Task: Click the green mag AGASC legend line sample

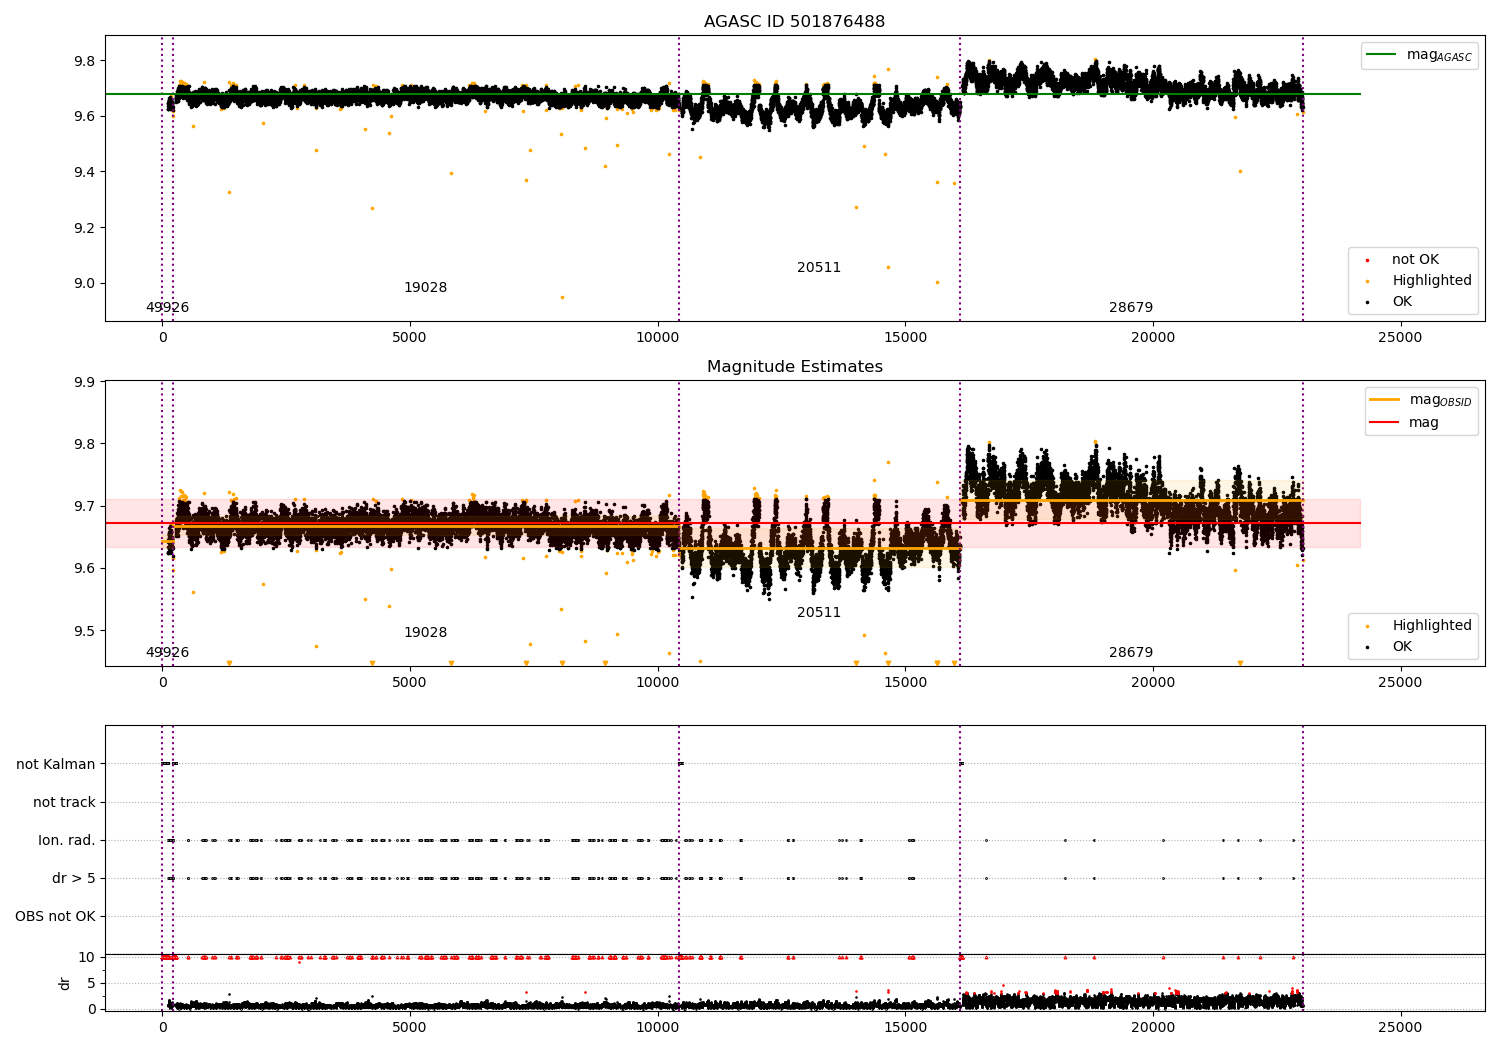Action: point(1381,55)
